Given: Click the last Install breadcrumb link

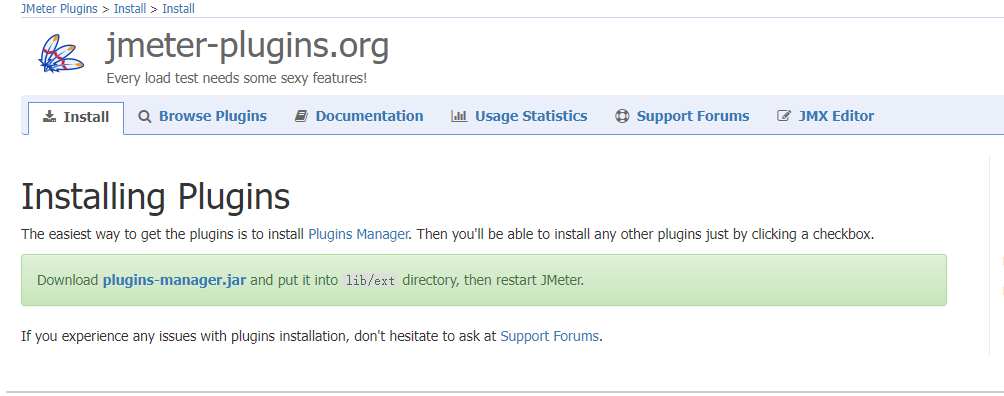Looking at the screenshot, I should (179, 8).
